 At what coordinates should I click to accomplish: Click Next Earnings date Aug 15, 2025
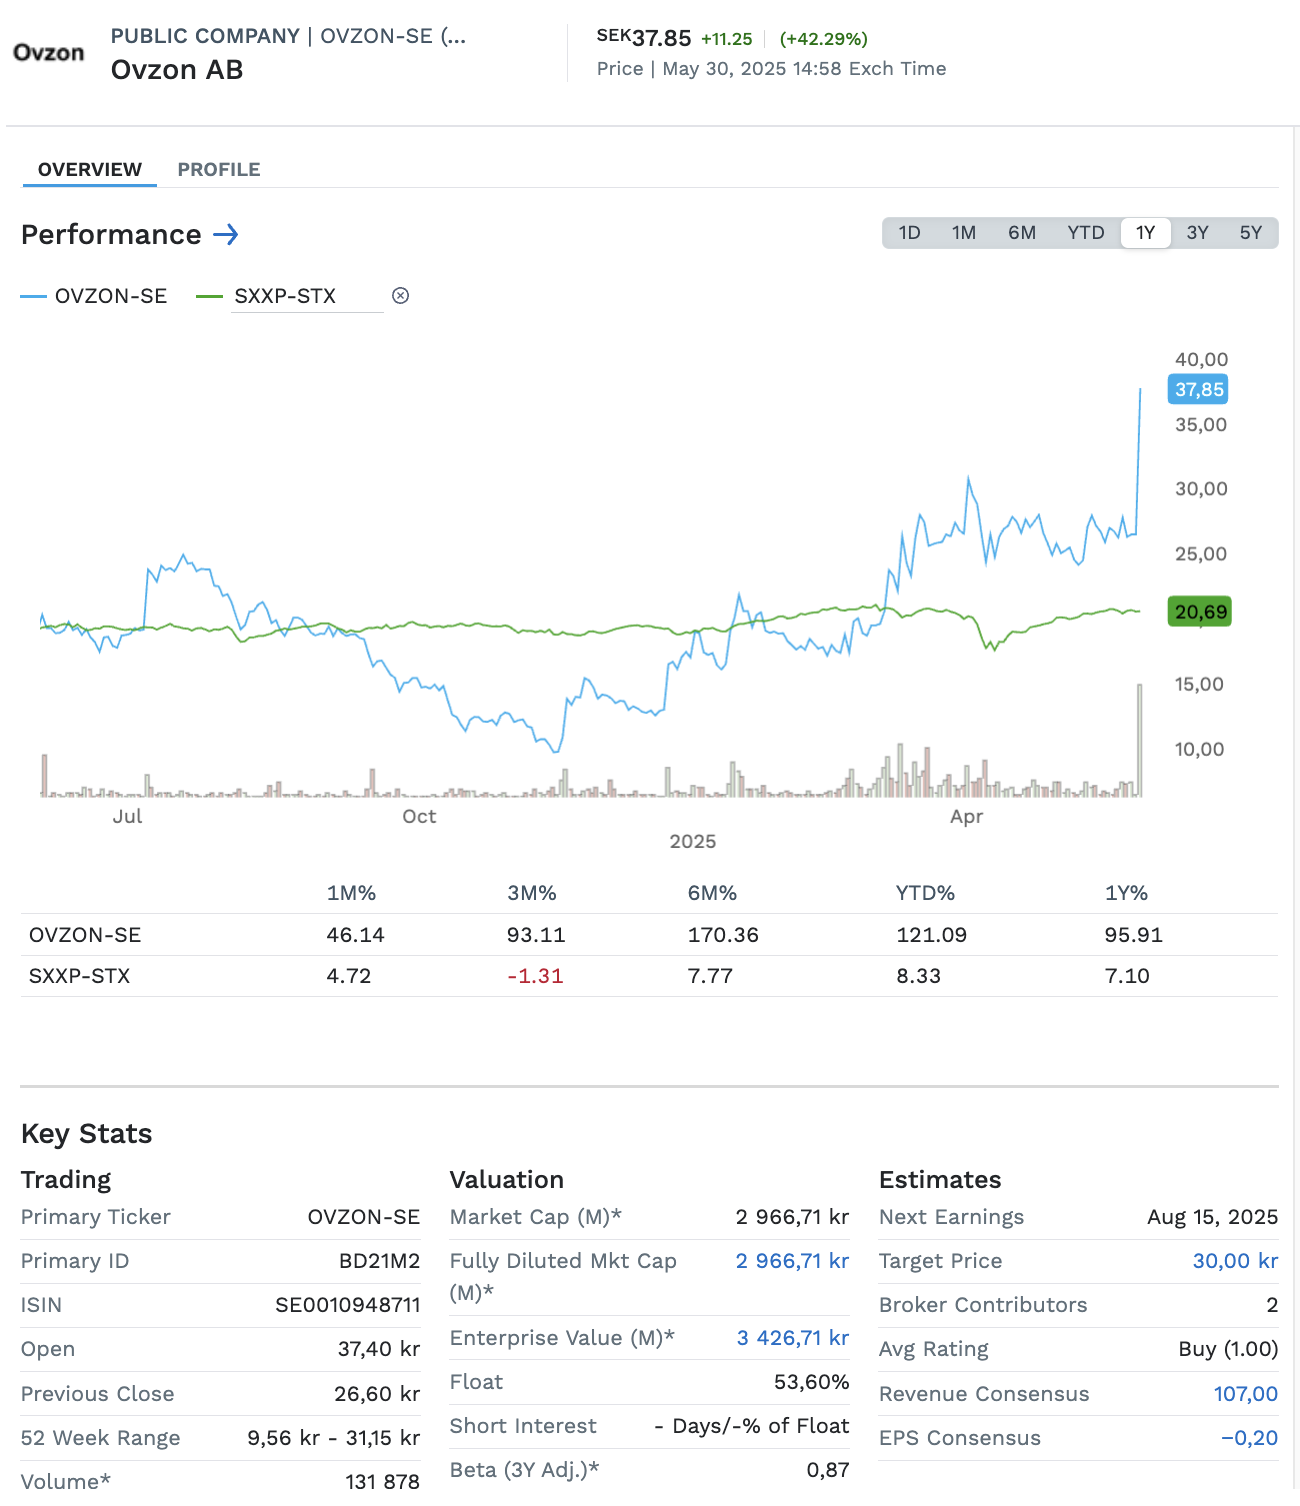1213,1217
